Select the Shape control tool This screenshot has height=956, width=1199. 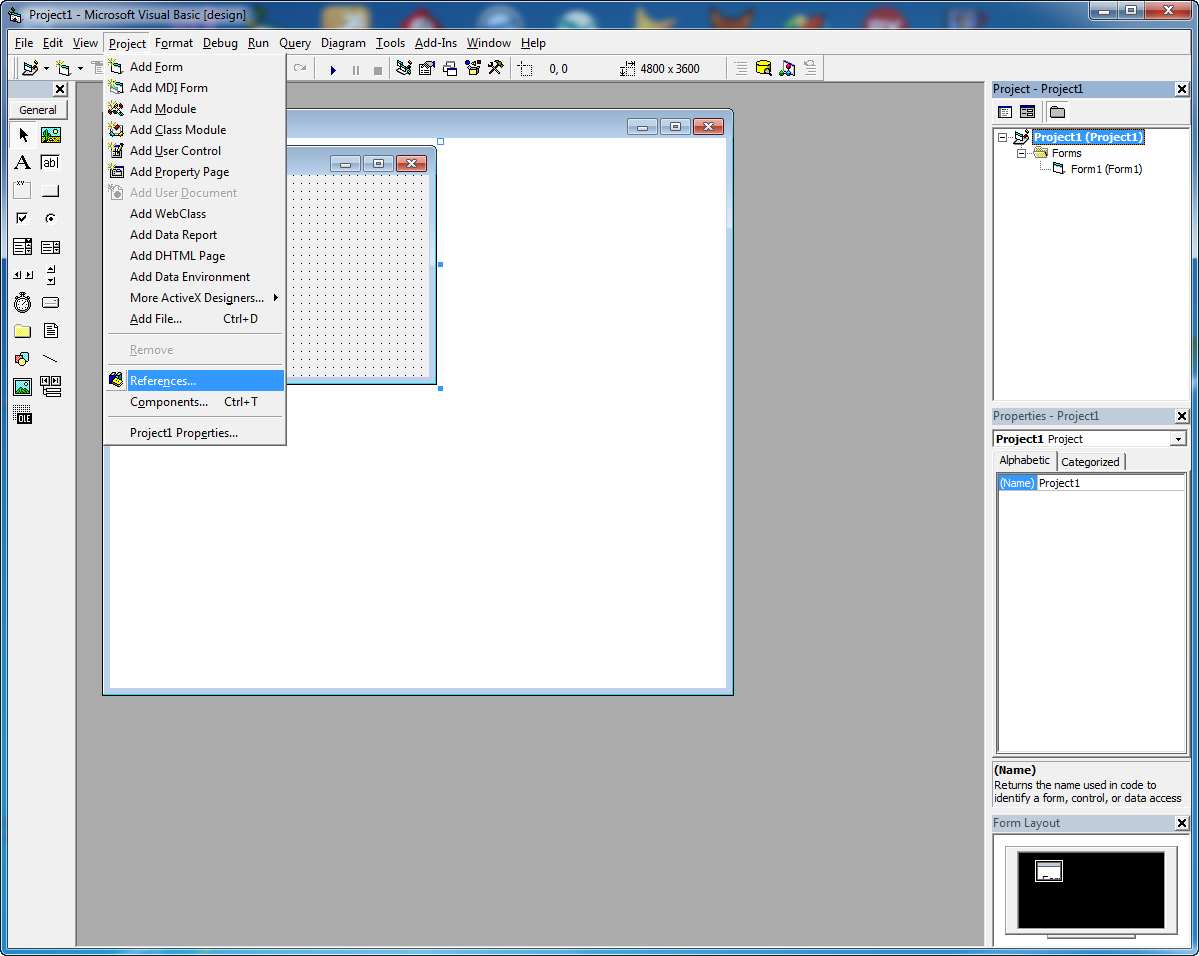tap(23, 359)
